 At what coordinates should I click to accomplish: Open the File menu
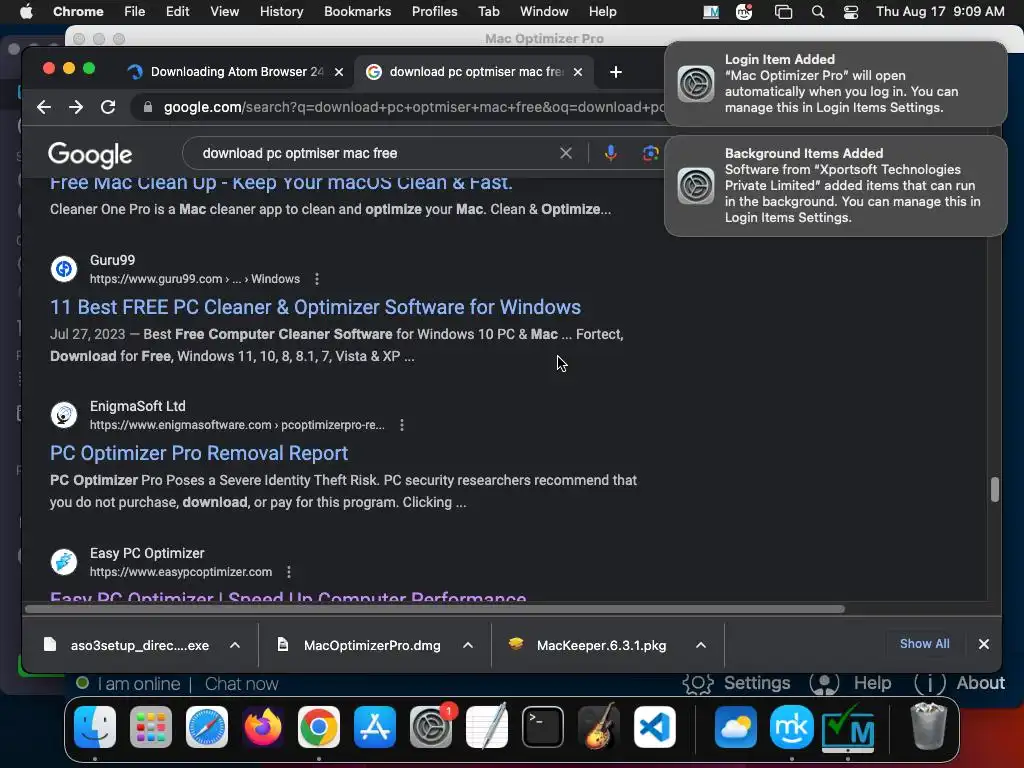click(x=134, y=12)
